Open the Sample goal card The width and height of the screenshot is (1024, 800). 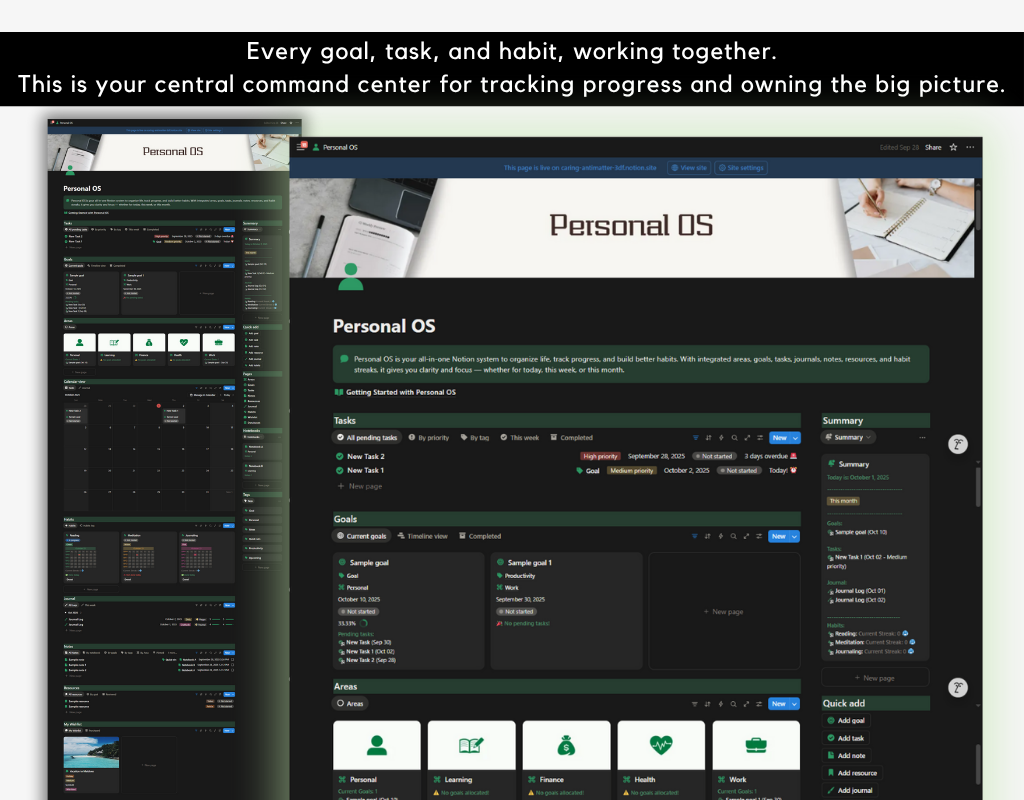(408, 611)
